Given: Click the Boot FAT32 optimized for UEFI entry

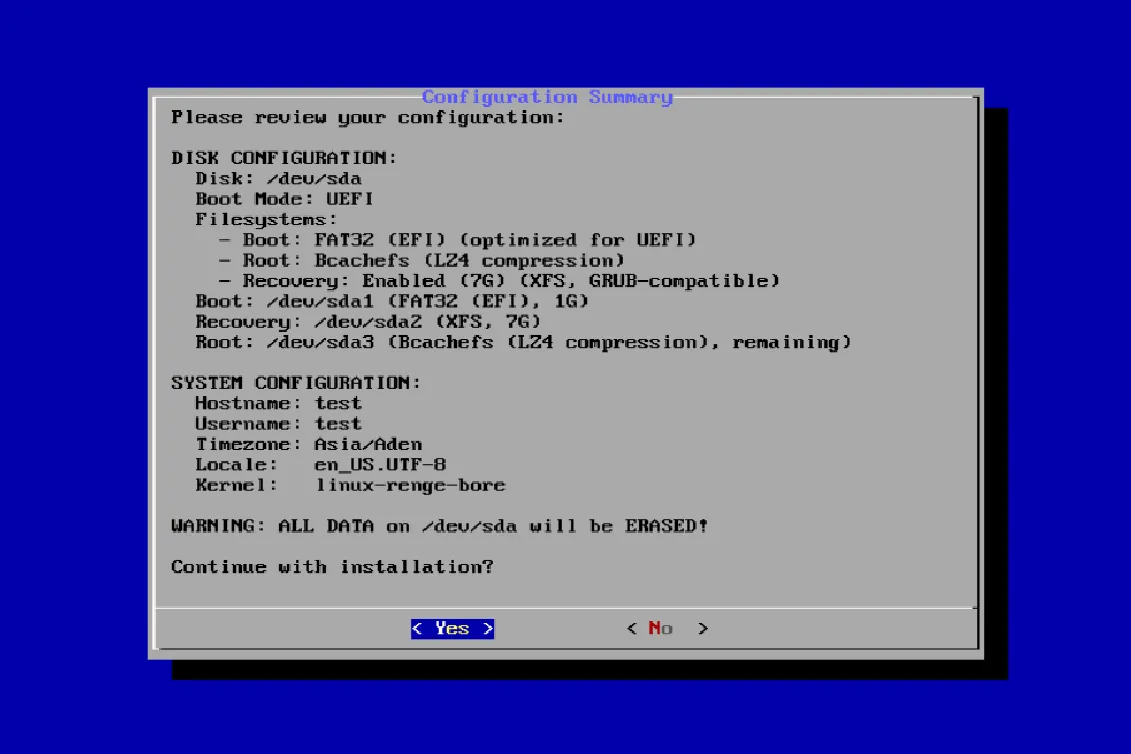Looking at the screenshot, I should point(457,240).
